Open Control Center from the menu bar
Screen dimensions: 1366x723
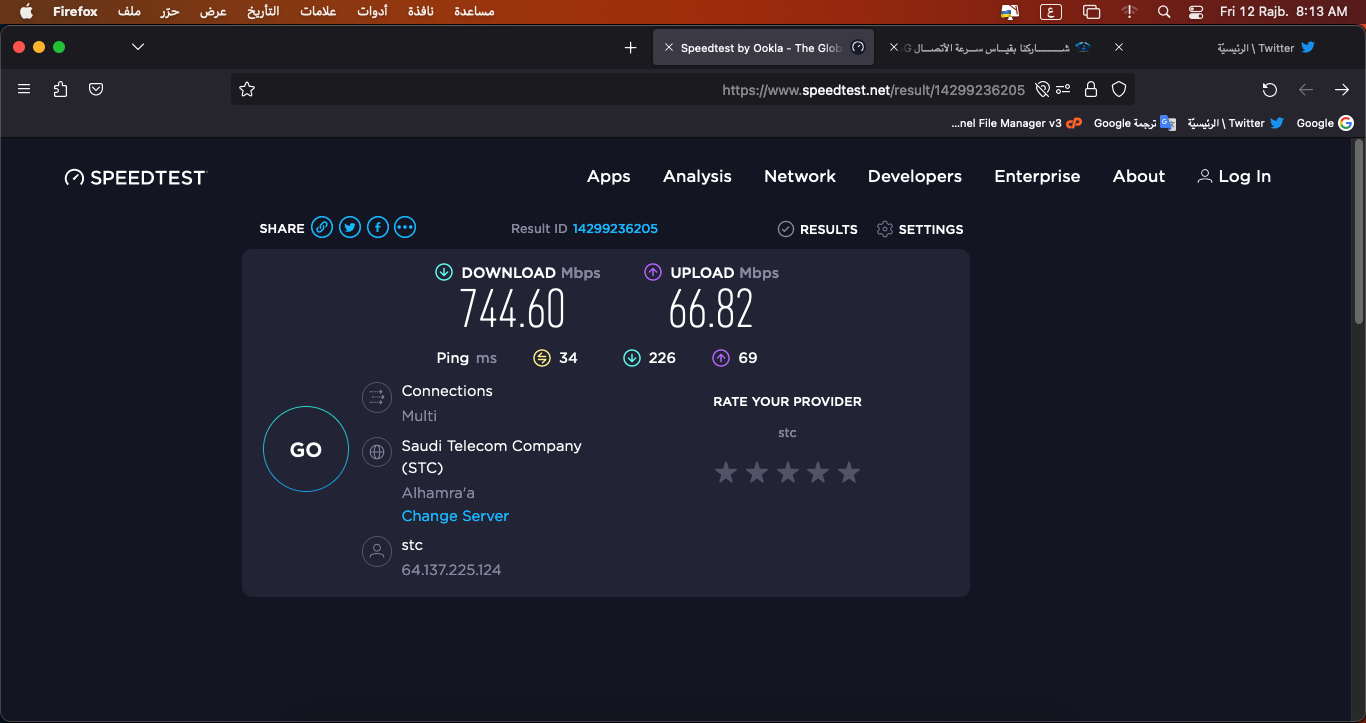click(x=1196, y=12)
